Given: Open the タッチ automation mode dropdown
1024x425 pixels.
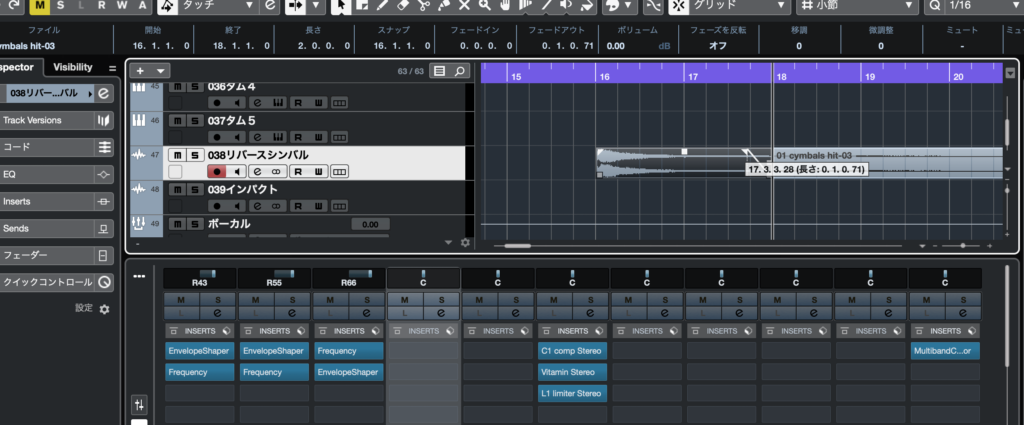Looking at the screenshot, I should 215,7.
